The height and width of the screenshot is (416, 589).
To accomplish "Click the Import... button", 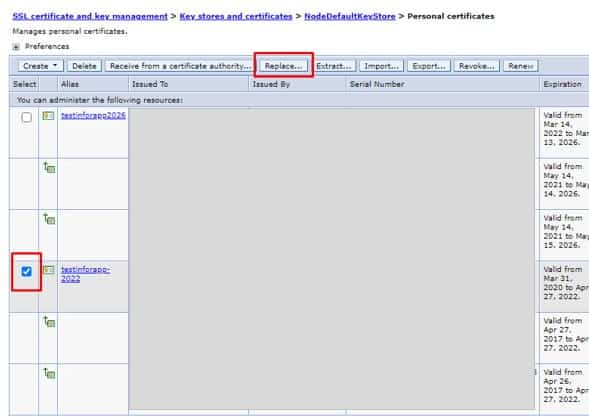I will click(381, 66).
